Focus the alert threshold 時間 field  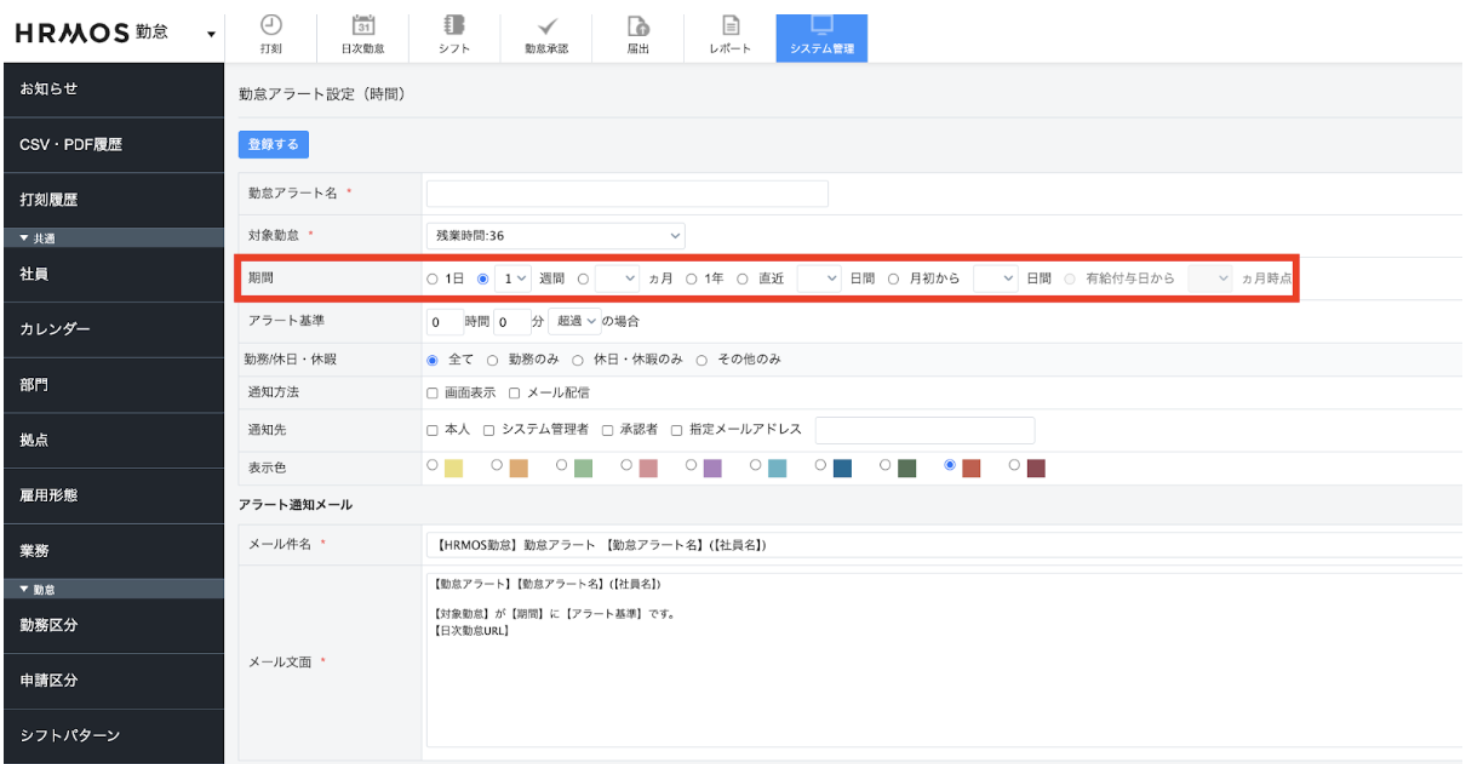[x=444, y=322]
